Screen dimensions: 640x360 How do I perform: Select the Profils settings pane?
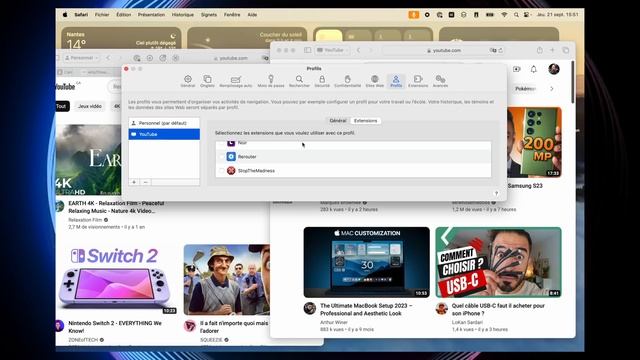(396, 81)
